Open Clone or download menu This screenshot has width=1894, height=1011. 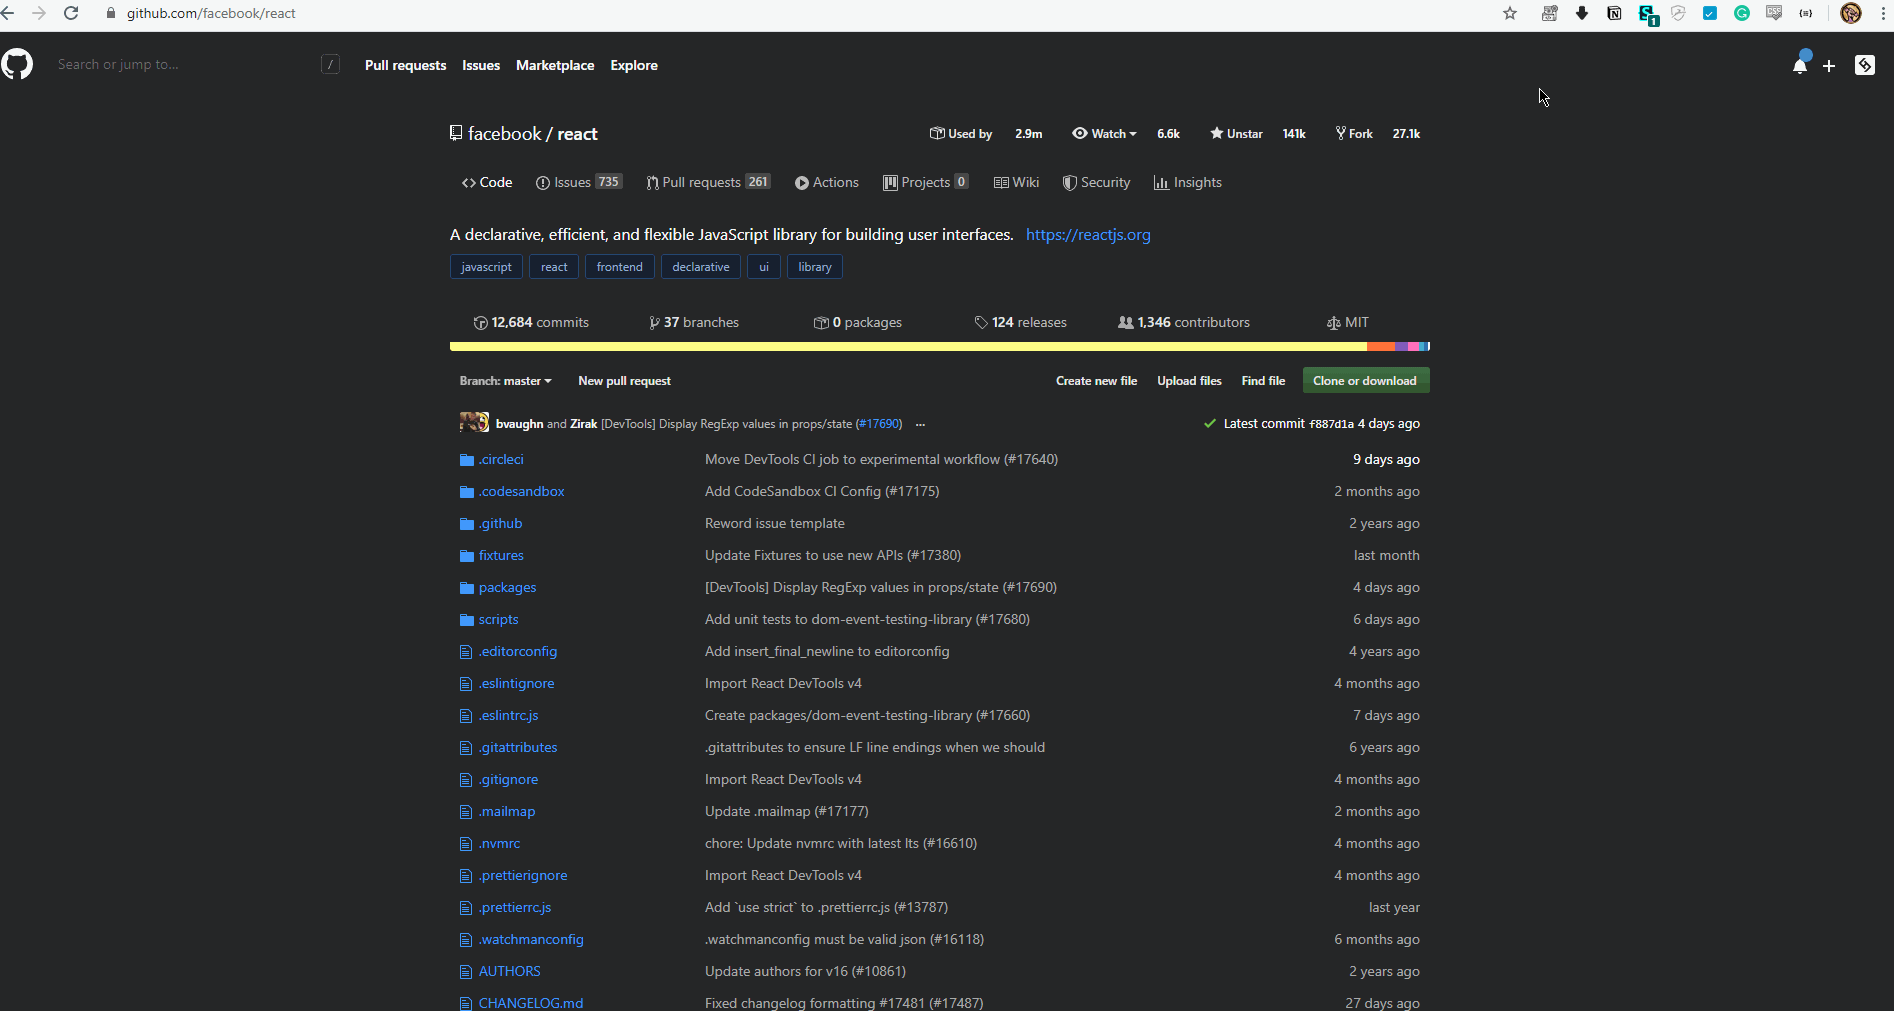tap(1365, 381)
